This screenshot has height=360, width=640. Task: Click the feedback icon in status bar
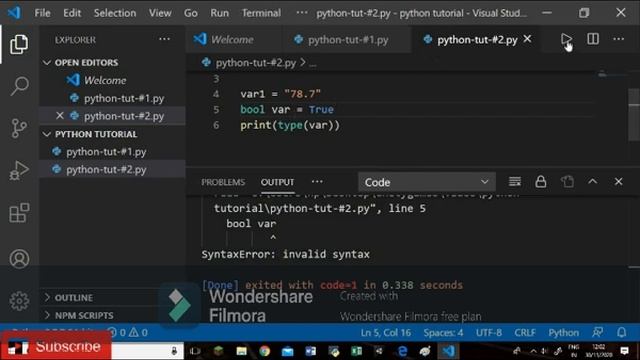pos(598,333)
